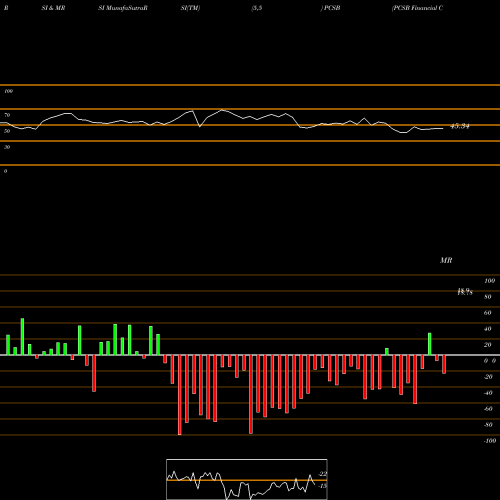Click the MR axis label -100
This screenshot has width=500, height=500.
(490, 441)
